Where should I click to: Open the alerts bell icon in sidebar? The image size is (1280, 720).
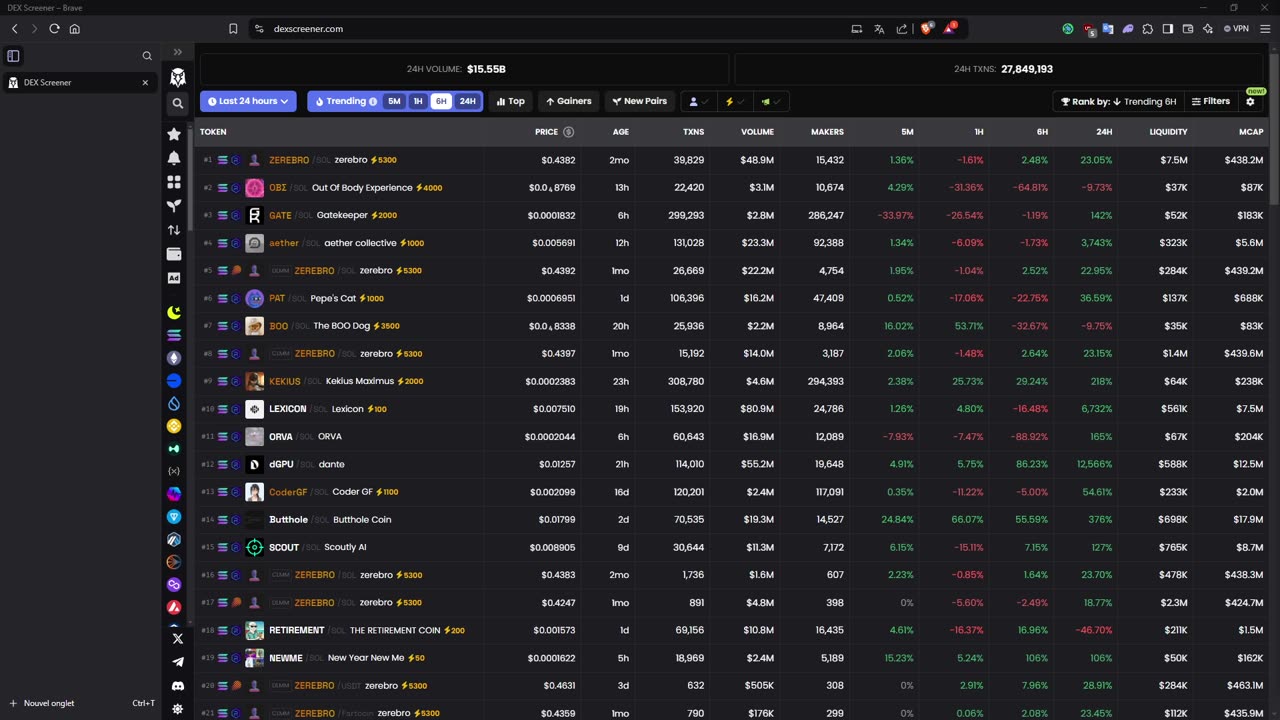[x=174, y=158]
